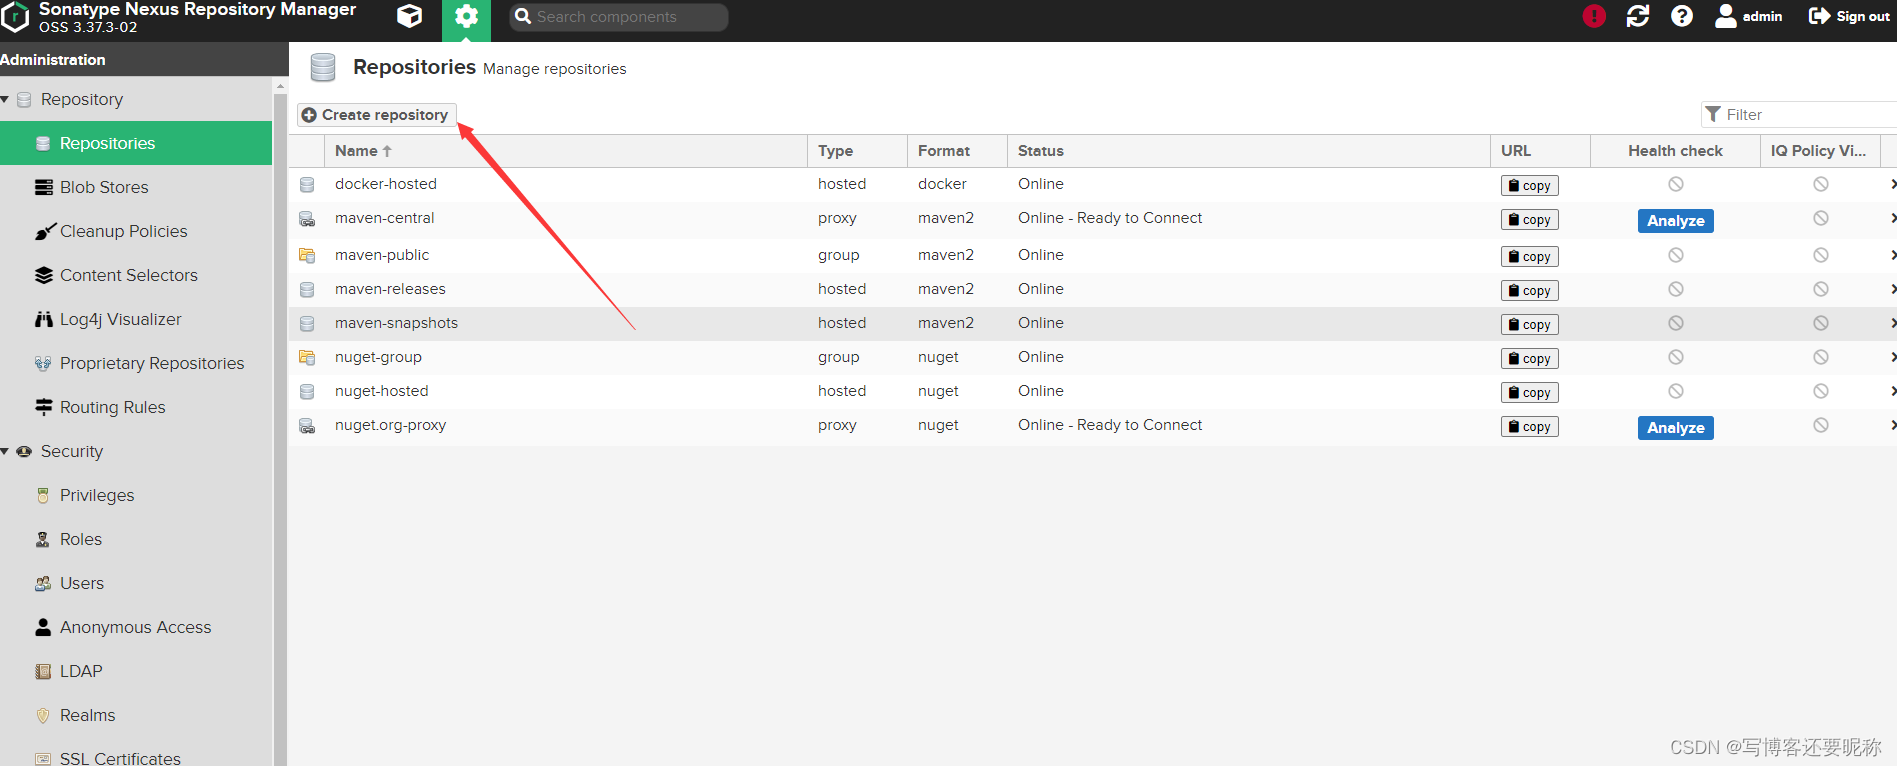
Task: Click Analyze for nuget.org-proxy
Action: (x=1675, y=428)
